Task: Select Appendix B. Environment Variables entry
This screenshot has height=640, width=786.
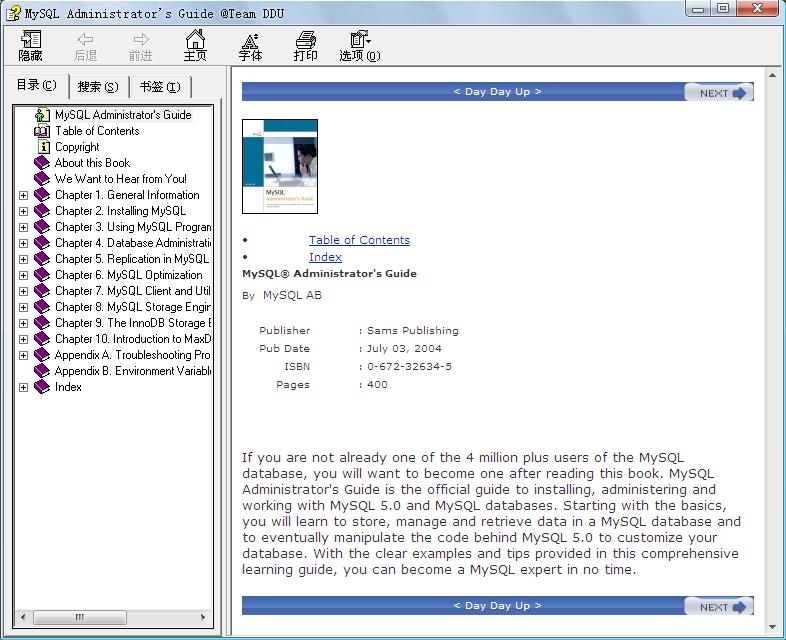Action: (x=132, y=371)
